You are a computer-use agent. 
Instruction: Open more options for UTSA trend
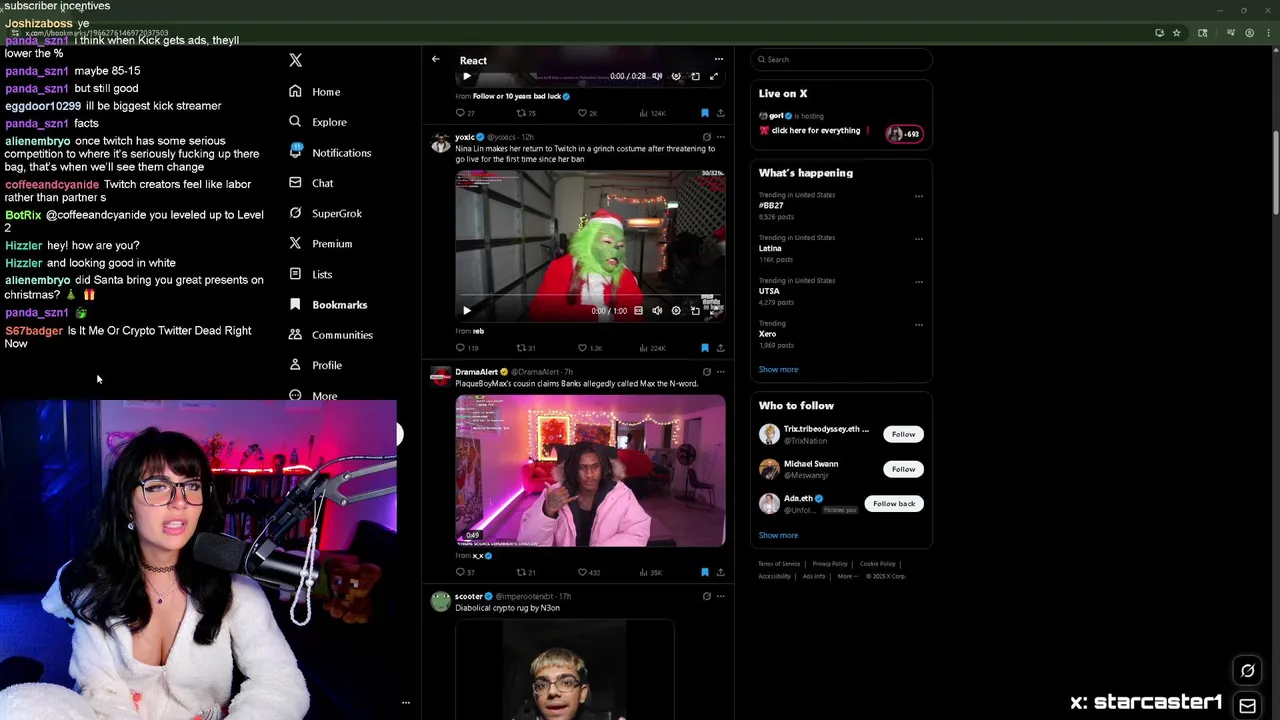918,282
